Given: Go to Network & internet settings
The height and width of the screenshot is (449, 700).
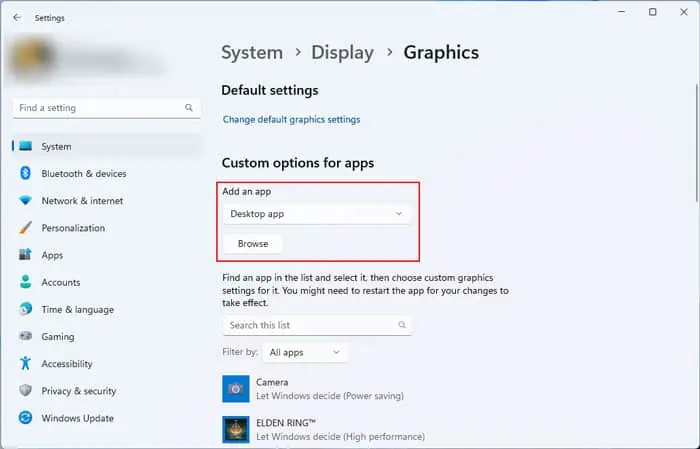Looking at the screenshot, I should tap(107, 201).
